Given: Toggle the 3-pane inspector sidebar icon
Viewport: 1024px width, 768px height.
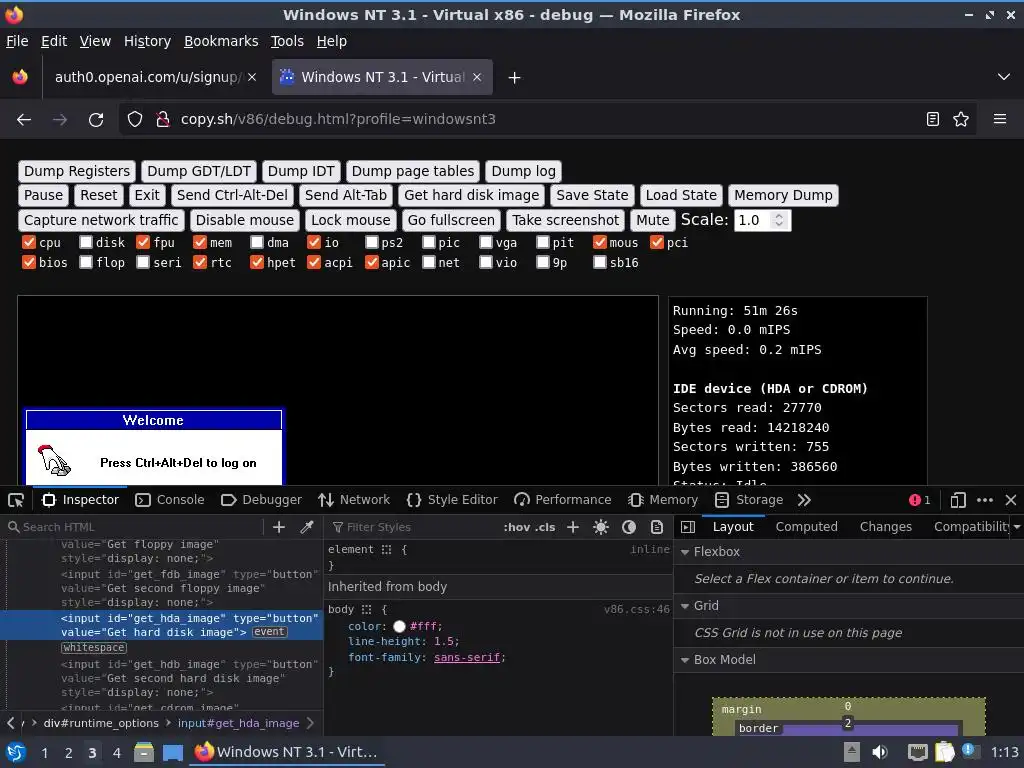Looking at the screenshot, I should coord(688,527).
